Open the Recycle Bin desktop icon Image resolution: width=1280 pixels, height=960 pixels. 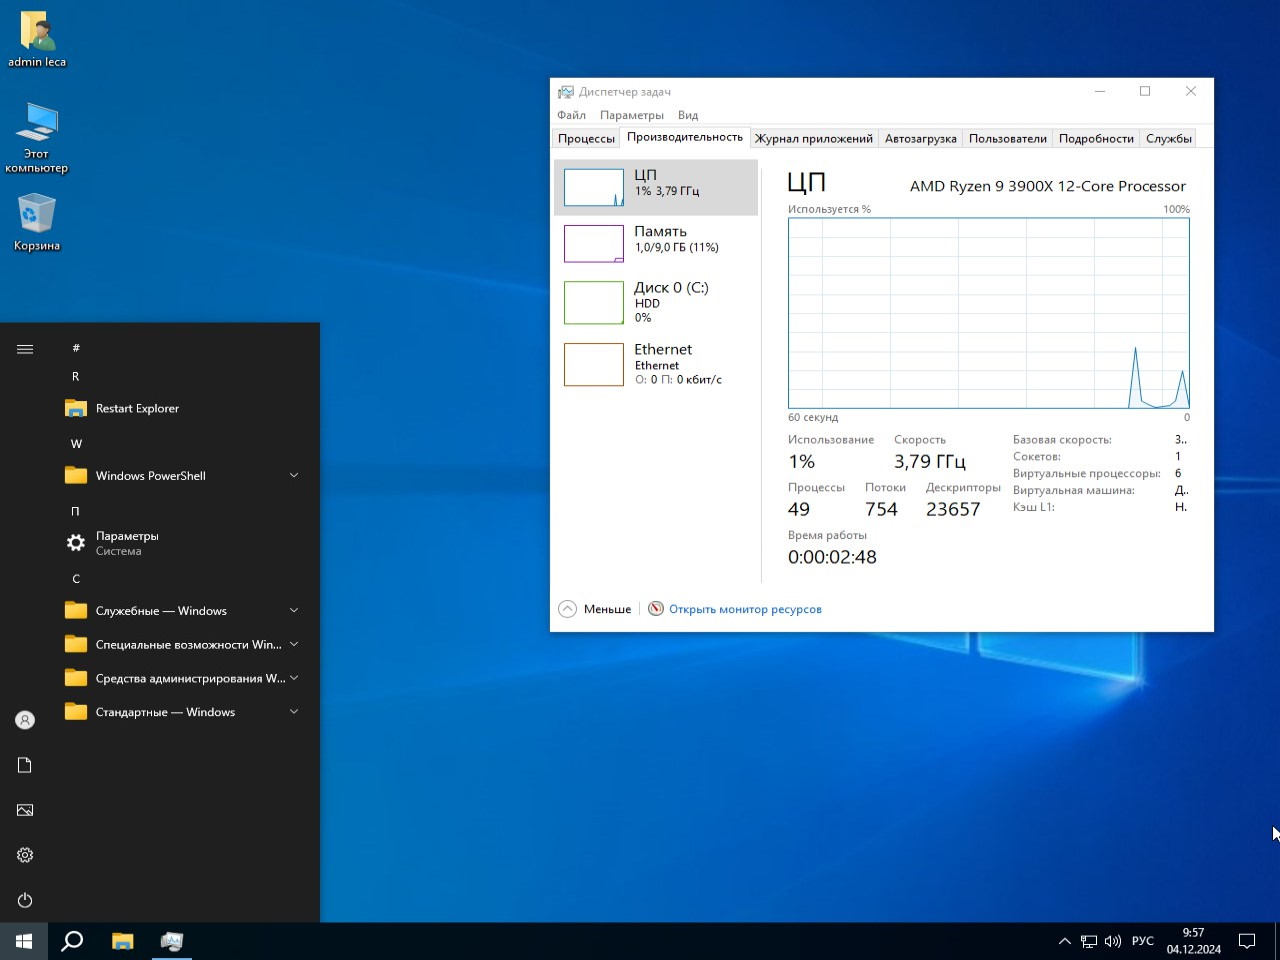pos(37,222)
